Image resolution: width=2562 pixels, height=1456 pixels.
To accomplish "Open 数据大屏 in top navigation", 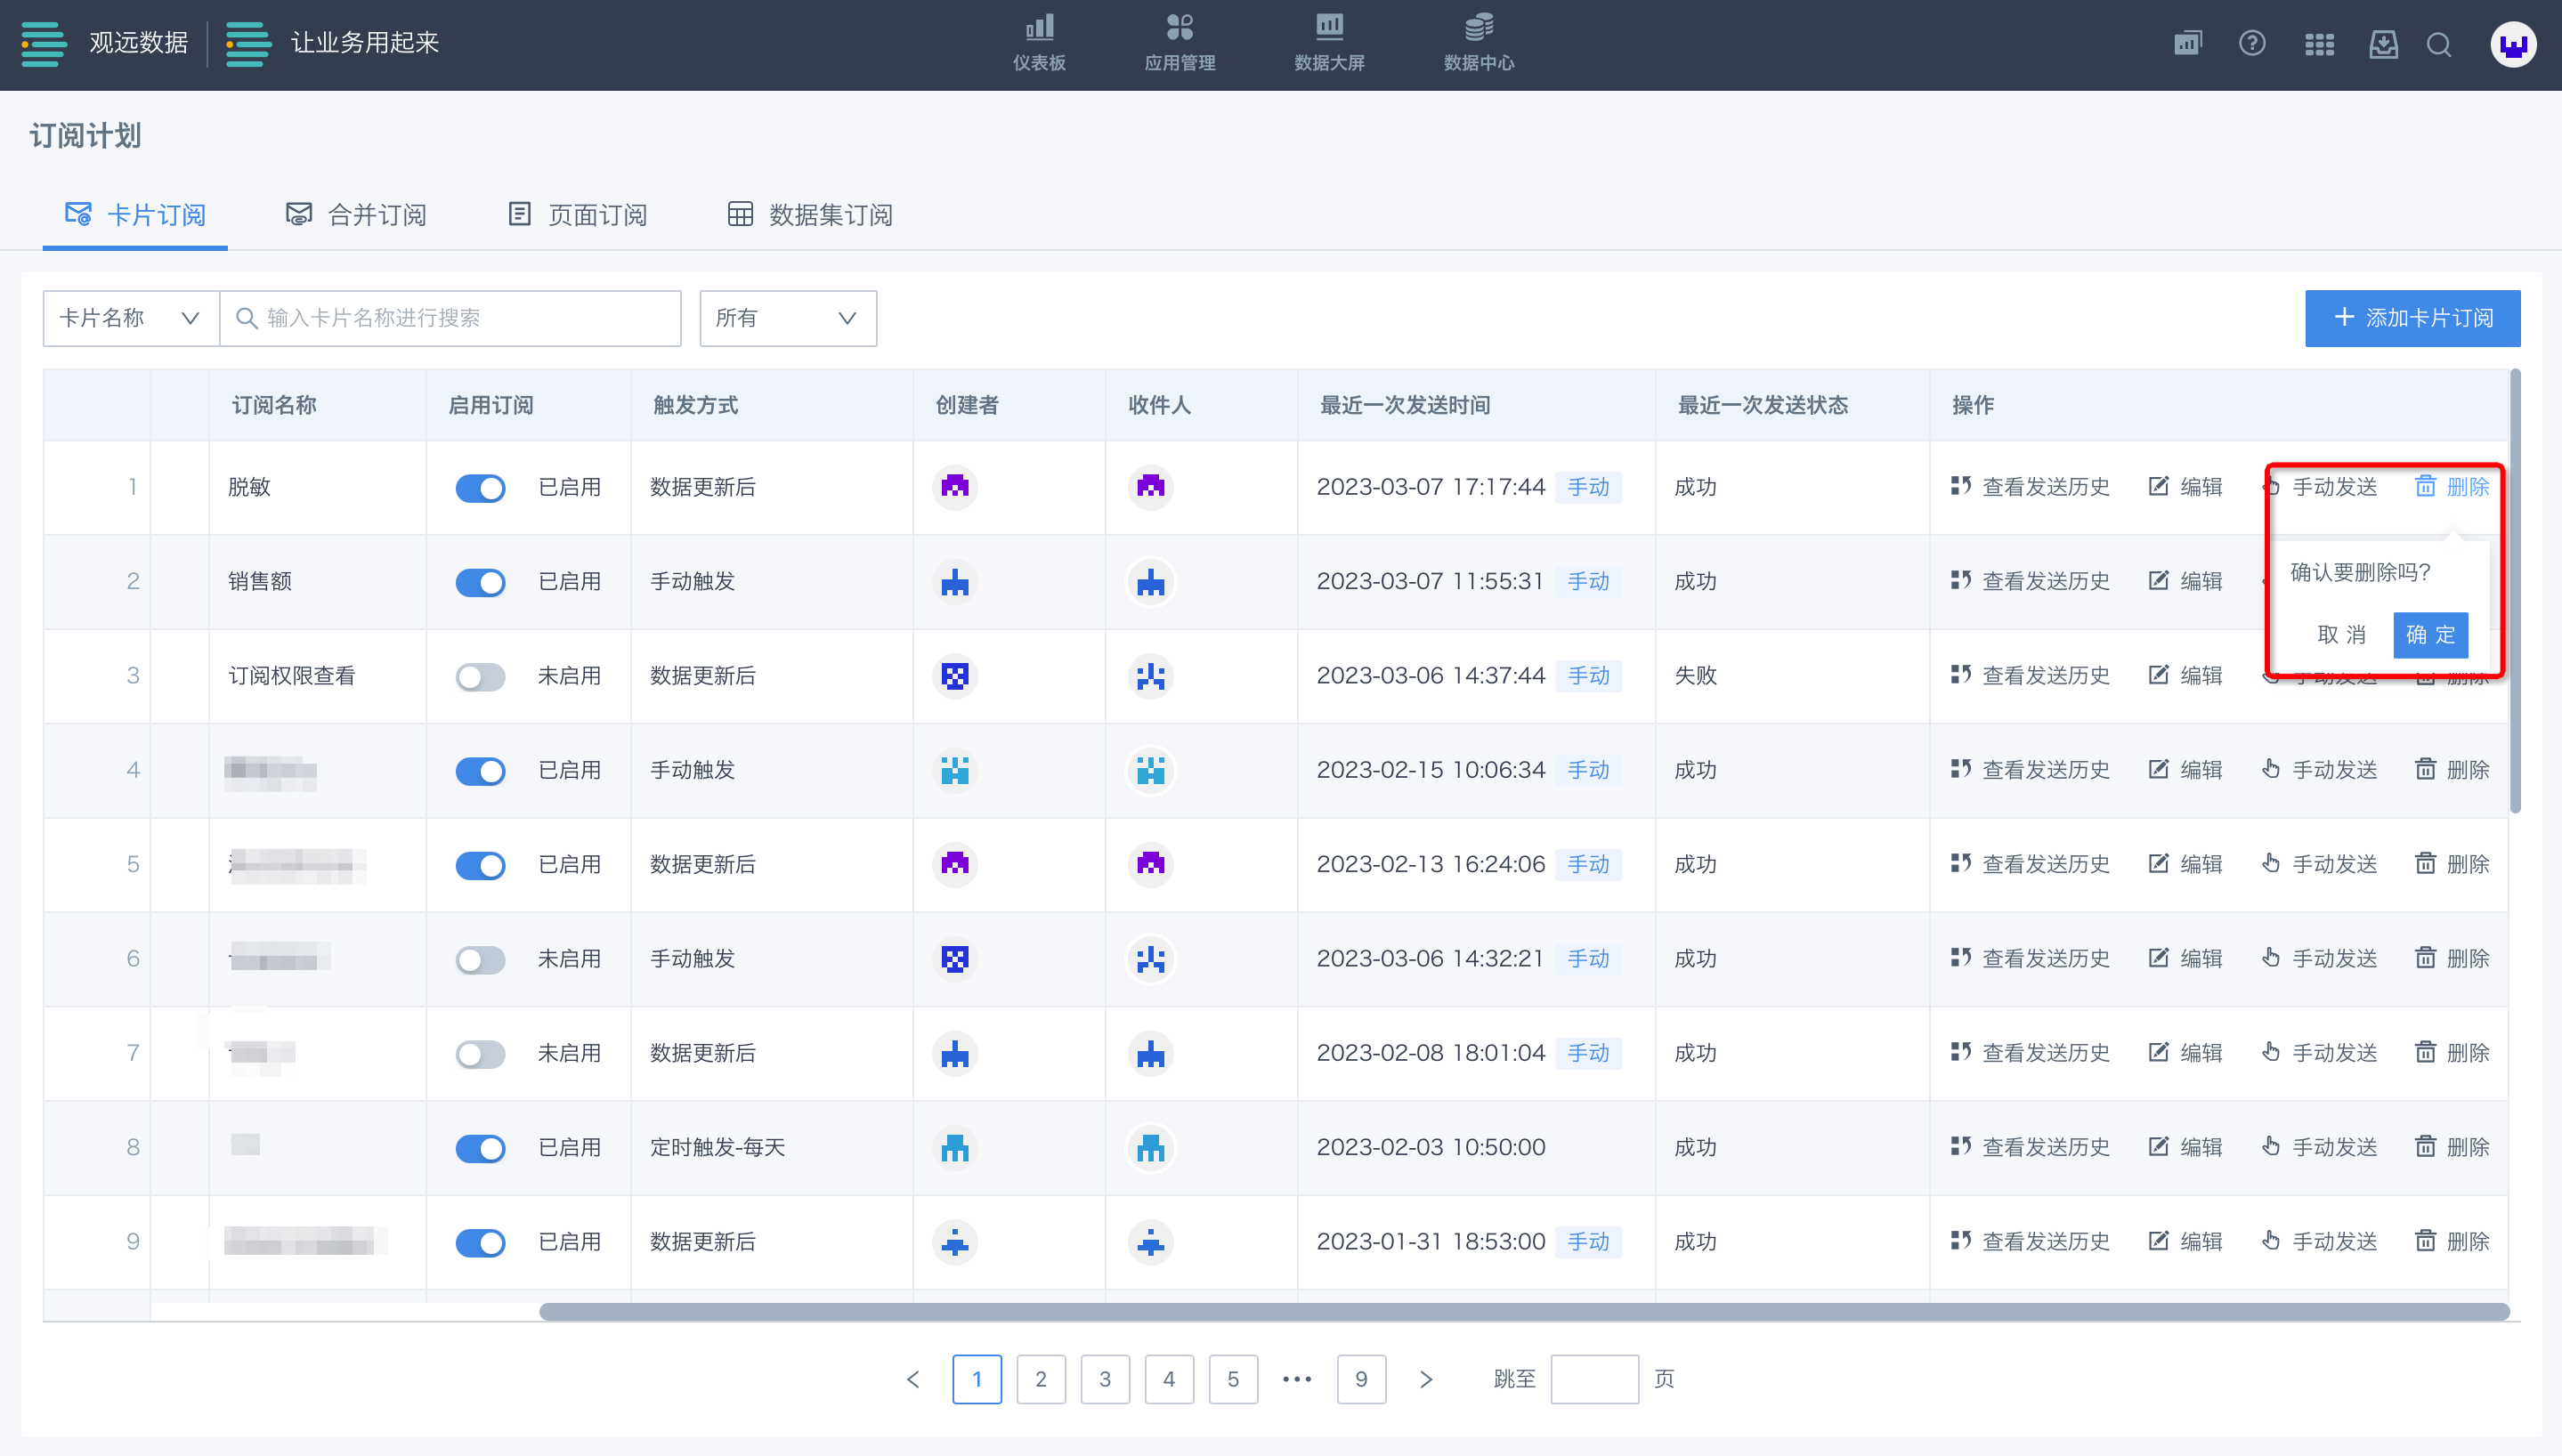I will (x=1329, y=43).
